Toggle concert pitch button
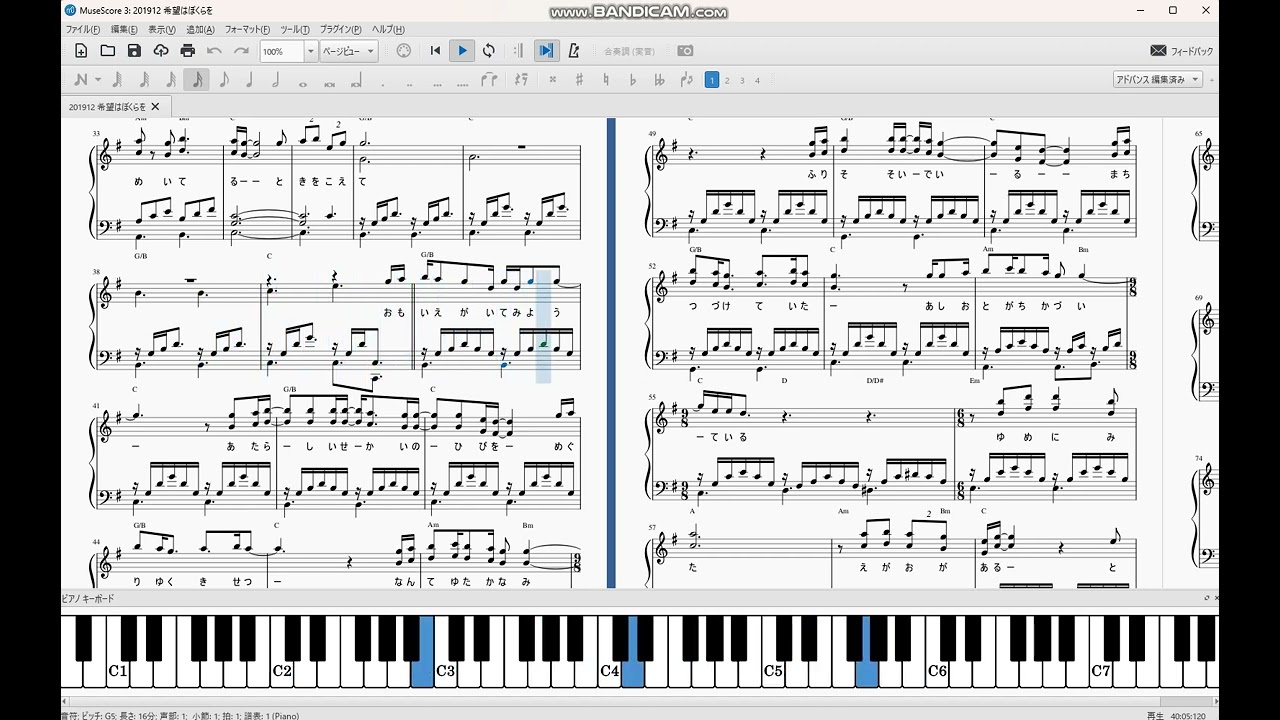This screenshot has width=1280, height=720. tap(629, 51)
